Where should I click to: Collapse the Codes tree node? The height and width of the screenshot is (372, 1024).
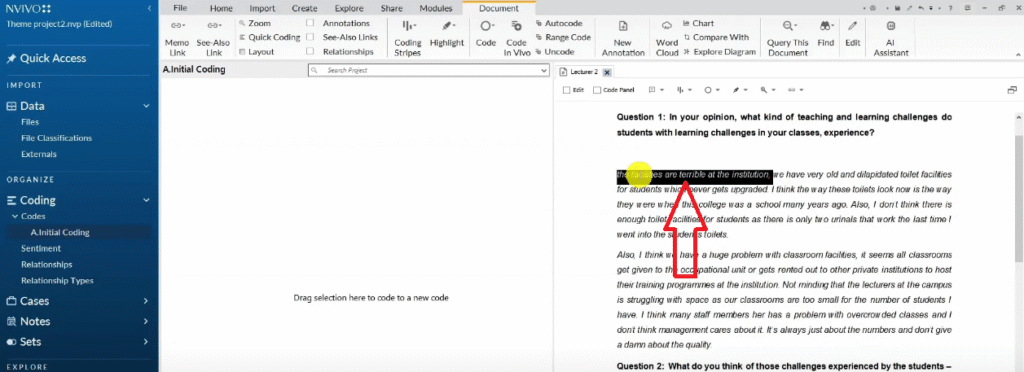coord(15,216)
